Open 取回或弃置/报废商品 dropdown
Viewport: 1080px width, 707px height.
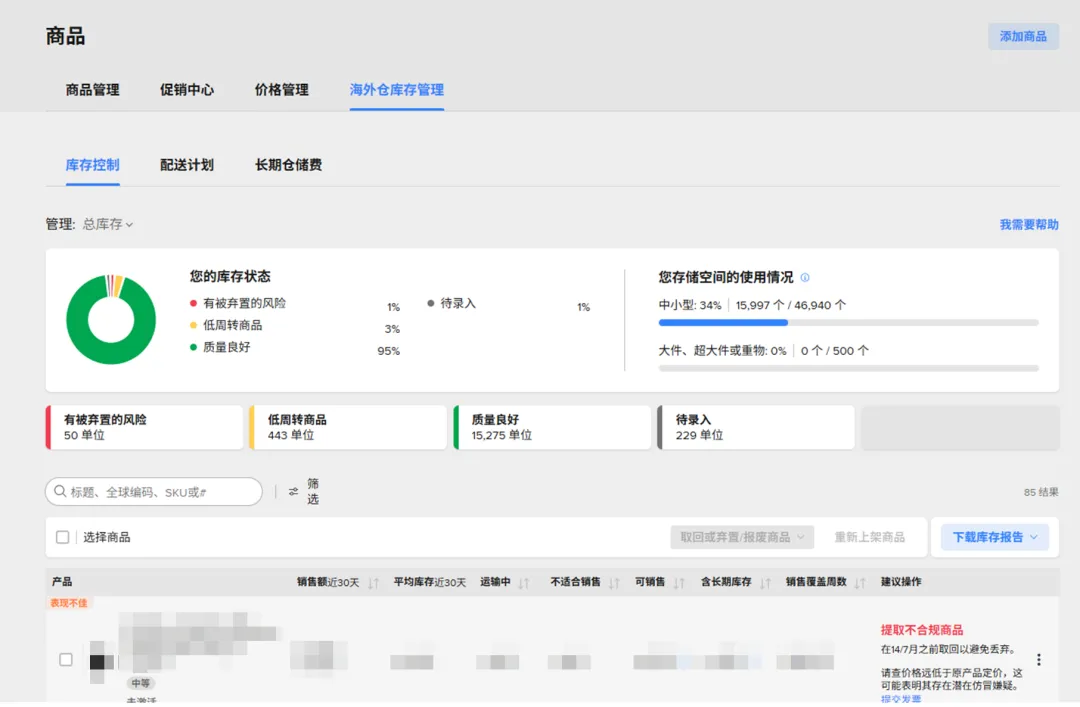point(742,537)
